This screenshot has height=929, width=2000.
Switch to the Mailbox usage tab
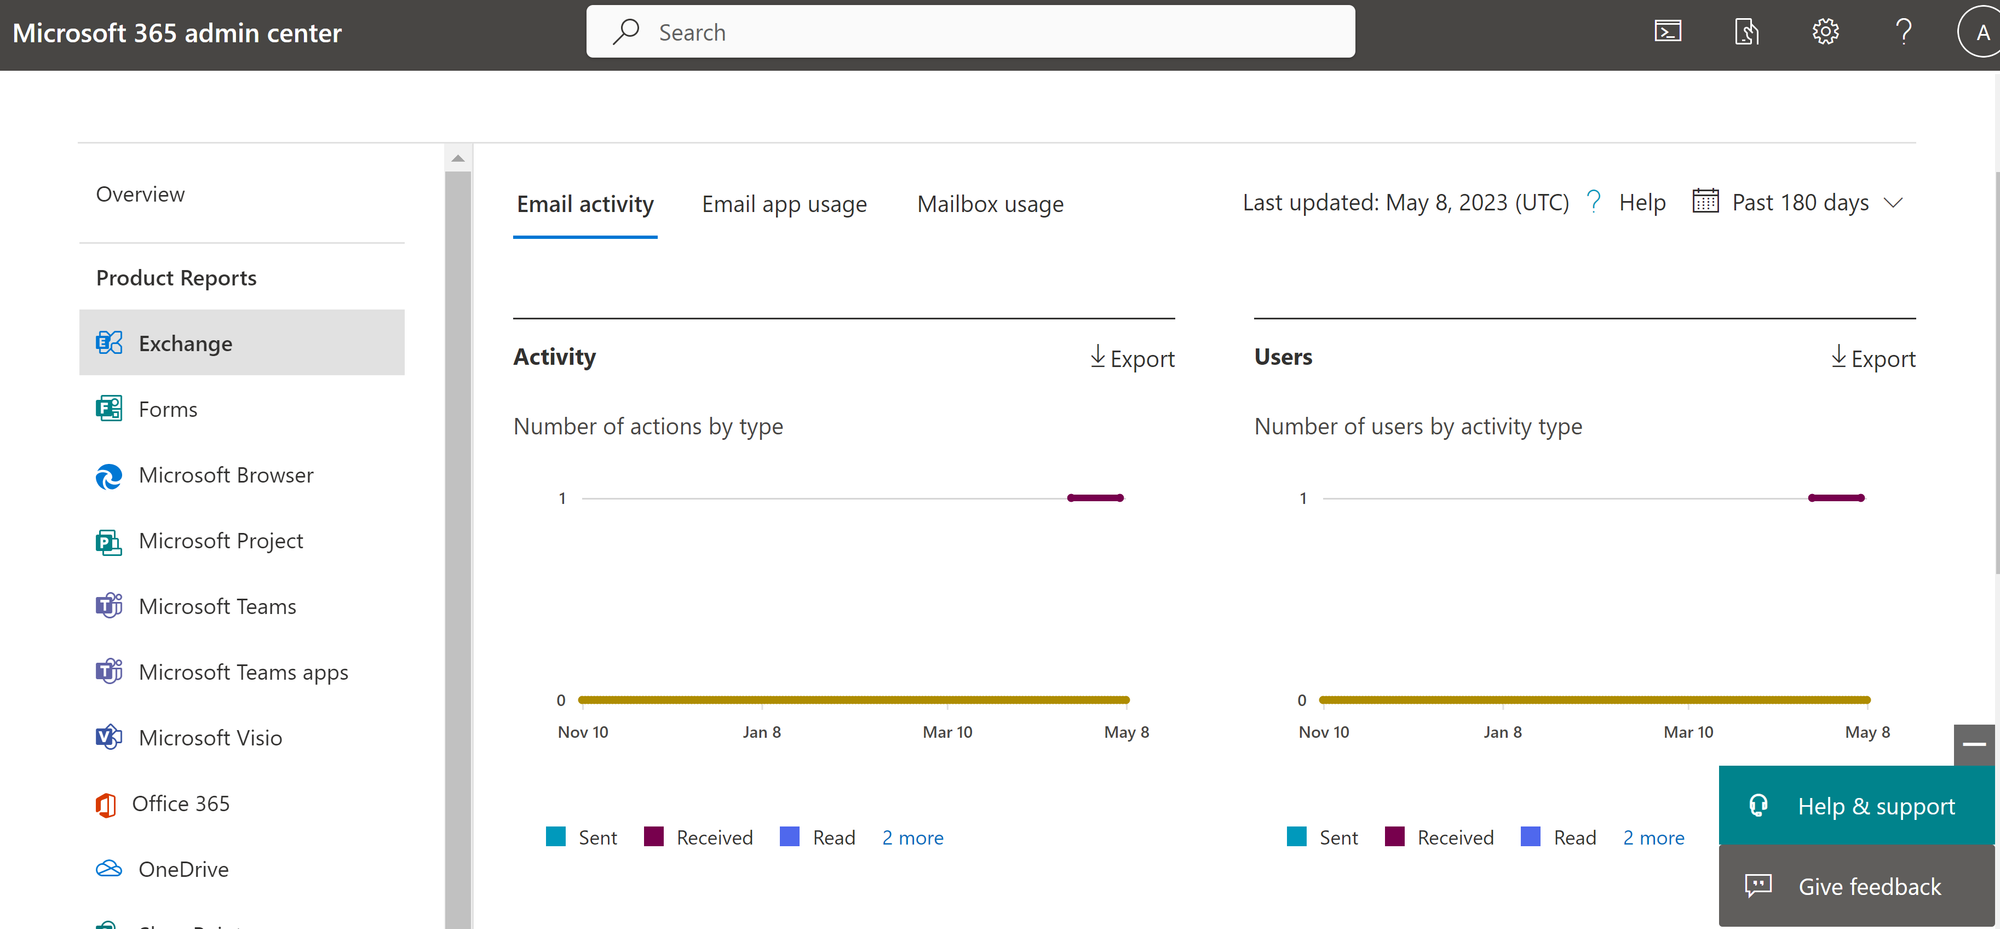990,204
